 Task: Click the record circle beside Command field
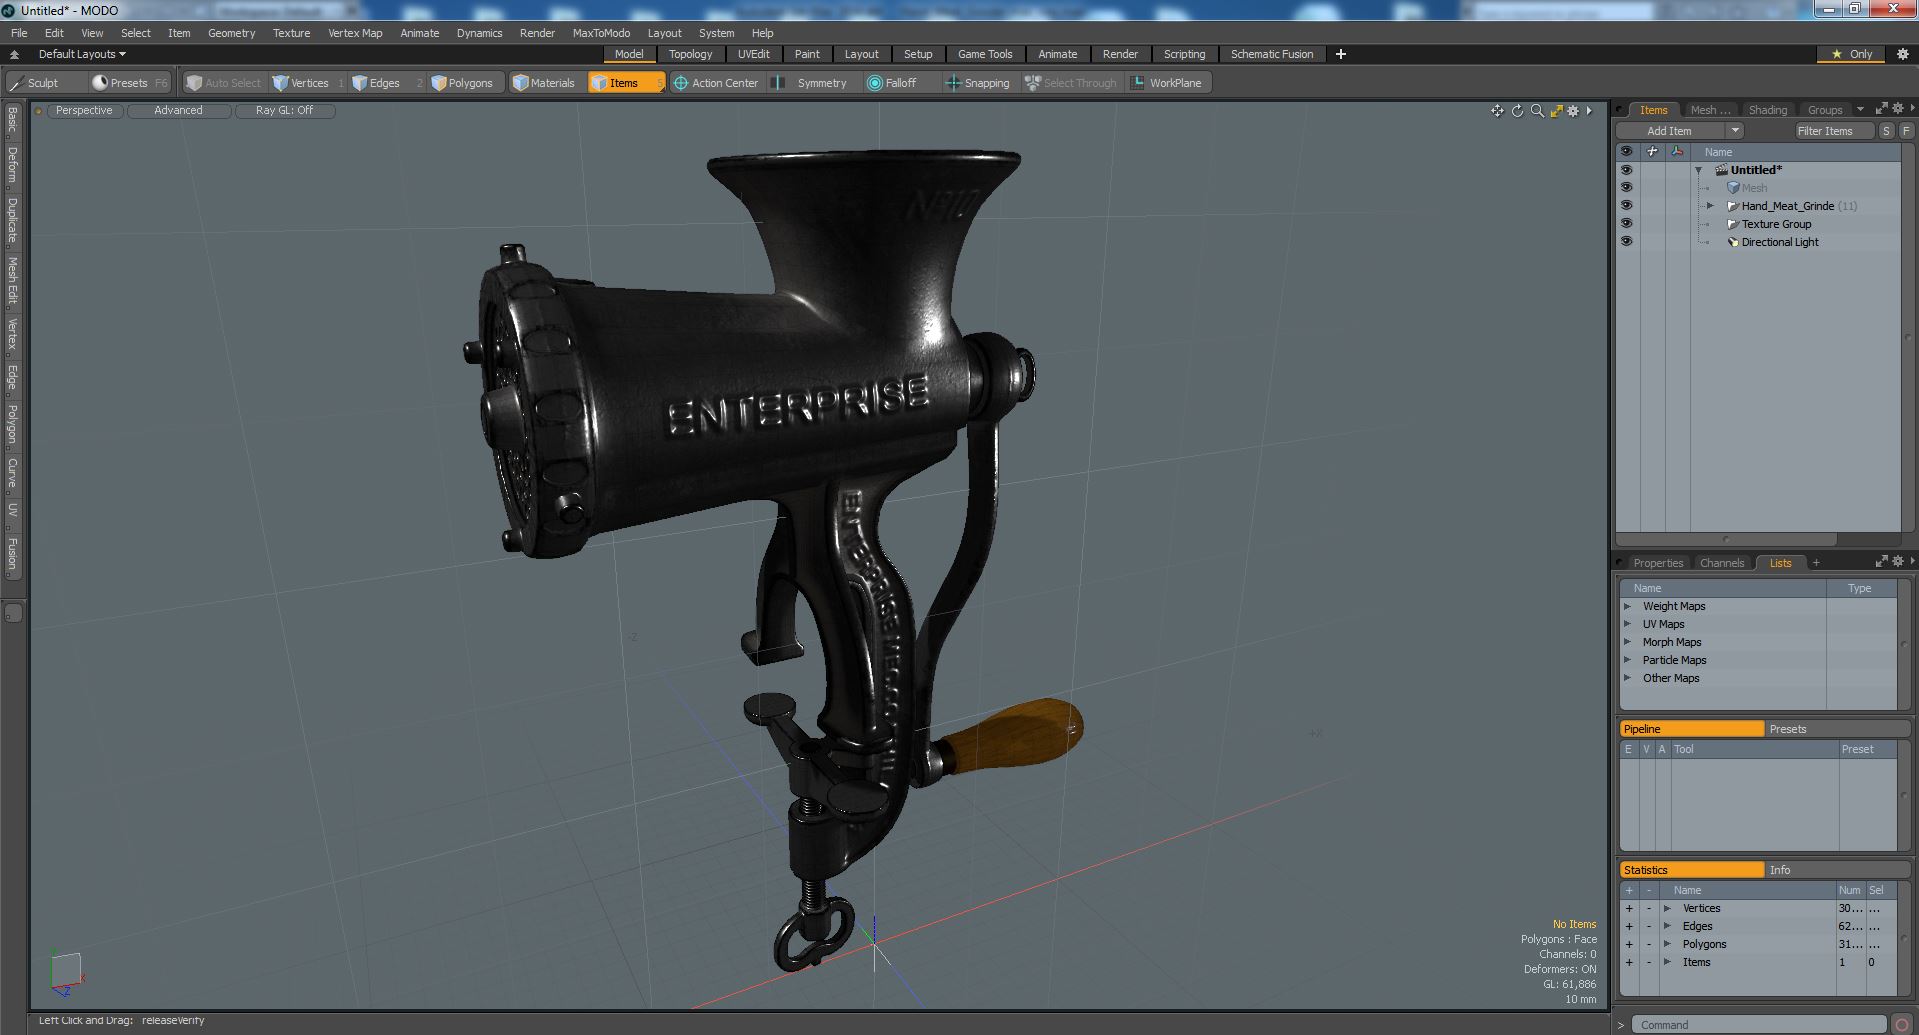[1902, 1024]
